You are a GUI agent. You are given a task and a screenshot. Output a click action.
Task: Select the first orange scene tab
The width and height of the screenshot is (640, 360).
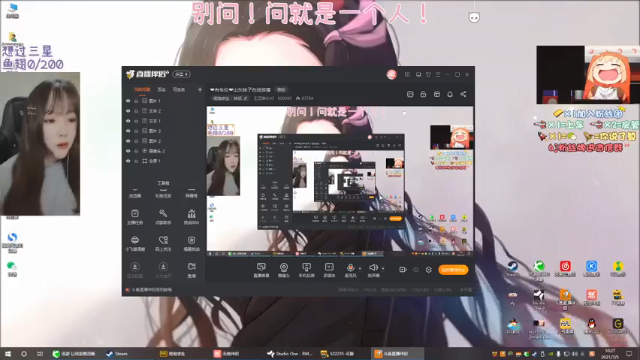(x=142, y=89)
